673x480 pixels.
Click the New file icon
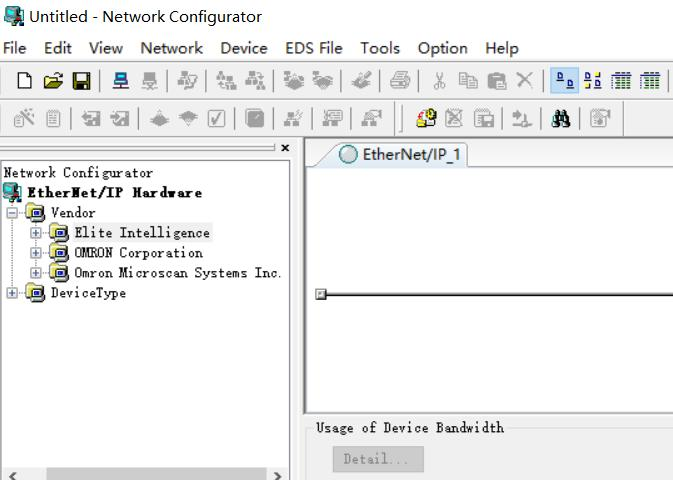click(25, 81)
